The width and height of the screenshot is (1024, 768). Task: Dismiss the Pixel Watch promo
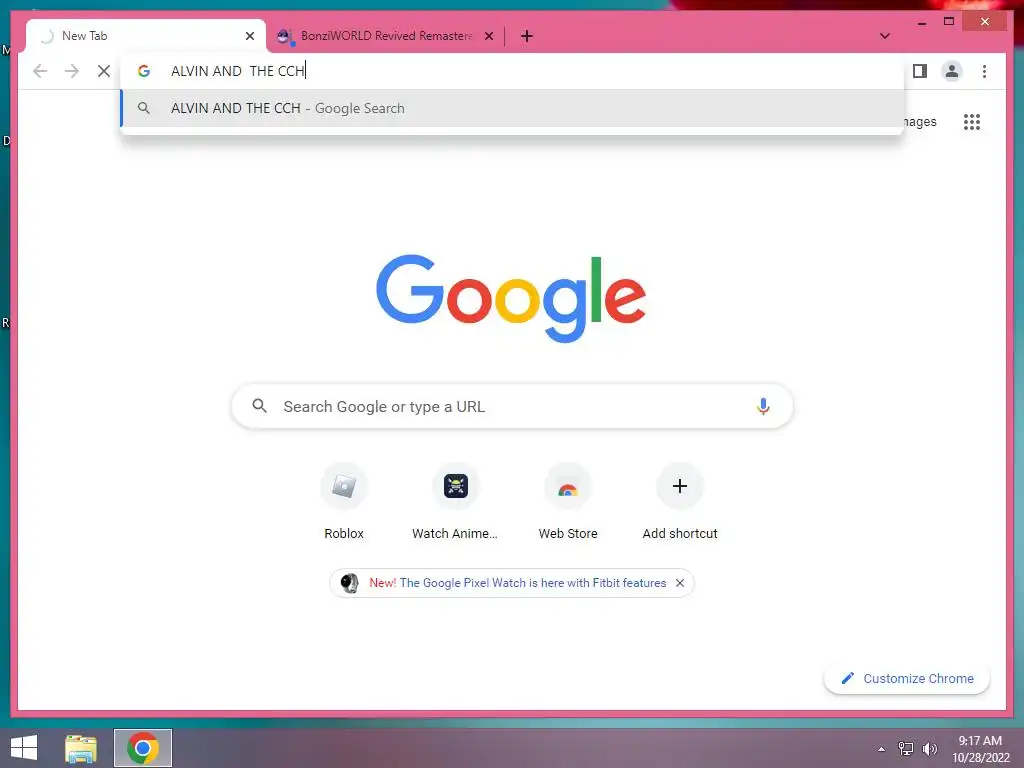(x=680, y=583)
